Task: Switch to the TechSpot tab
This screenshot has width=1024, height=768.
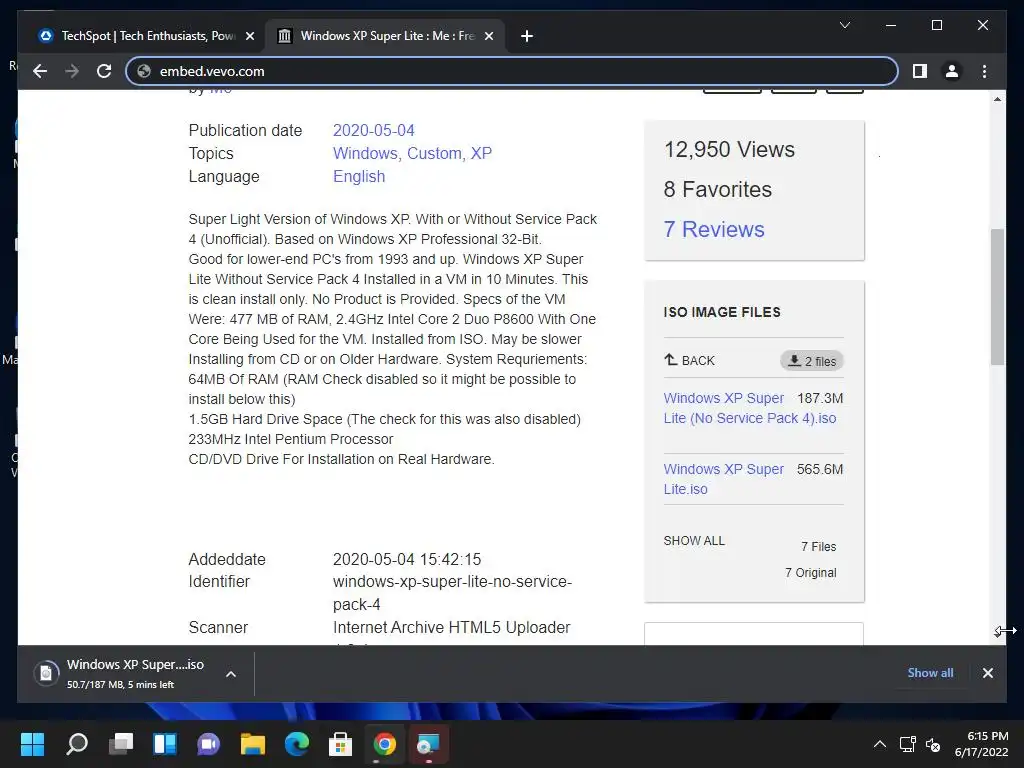Action: [146, 36]
